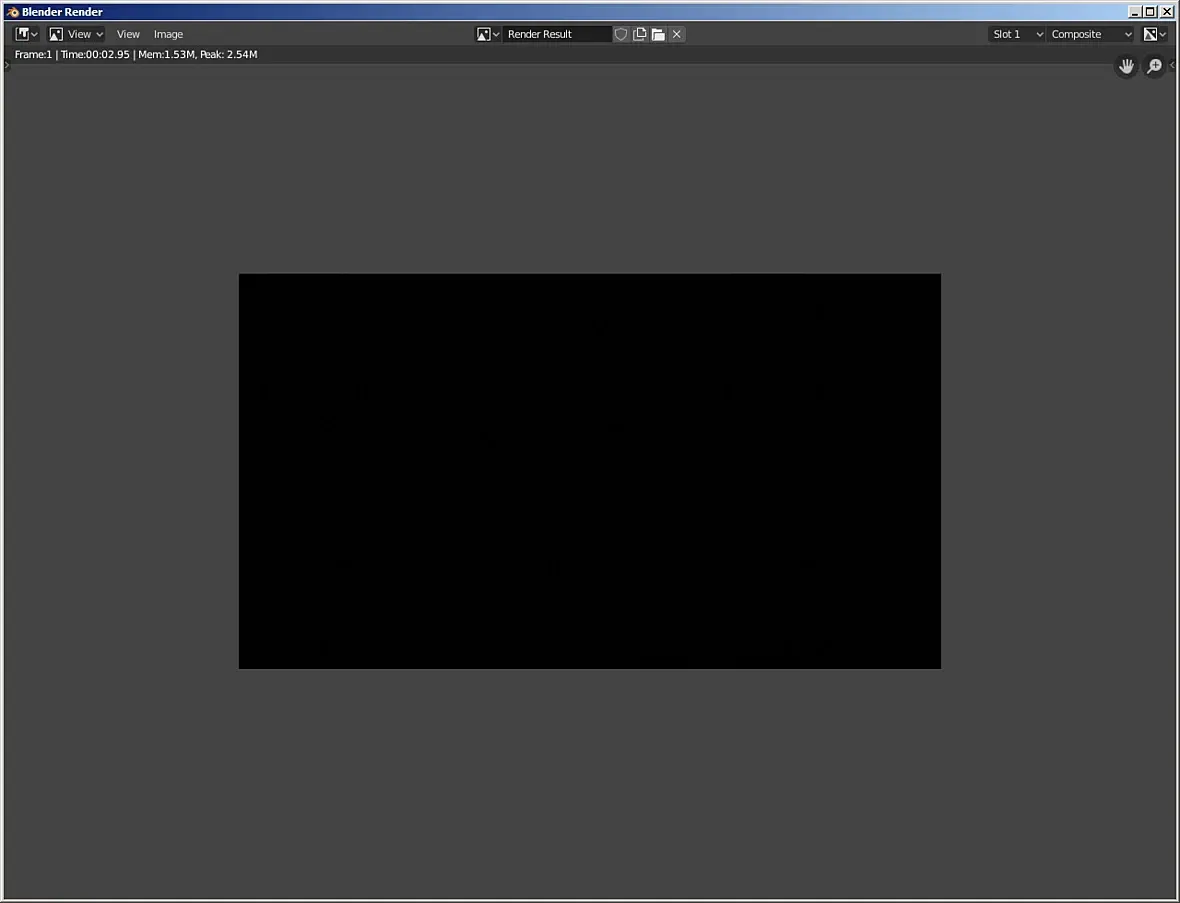Click the Render Result name field

557,35
